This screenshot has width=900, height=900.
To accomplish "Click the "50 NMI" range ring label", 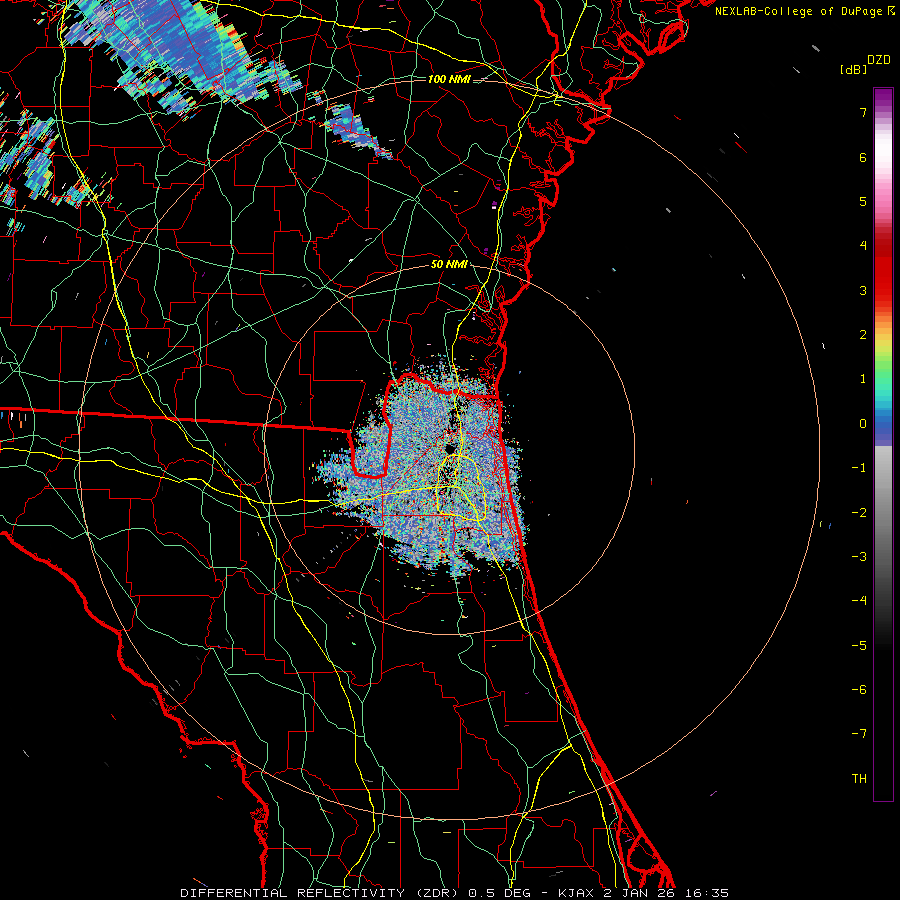I will (449, 264).
